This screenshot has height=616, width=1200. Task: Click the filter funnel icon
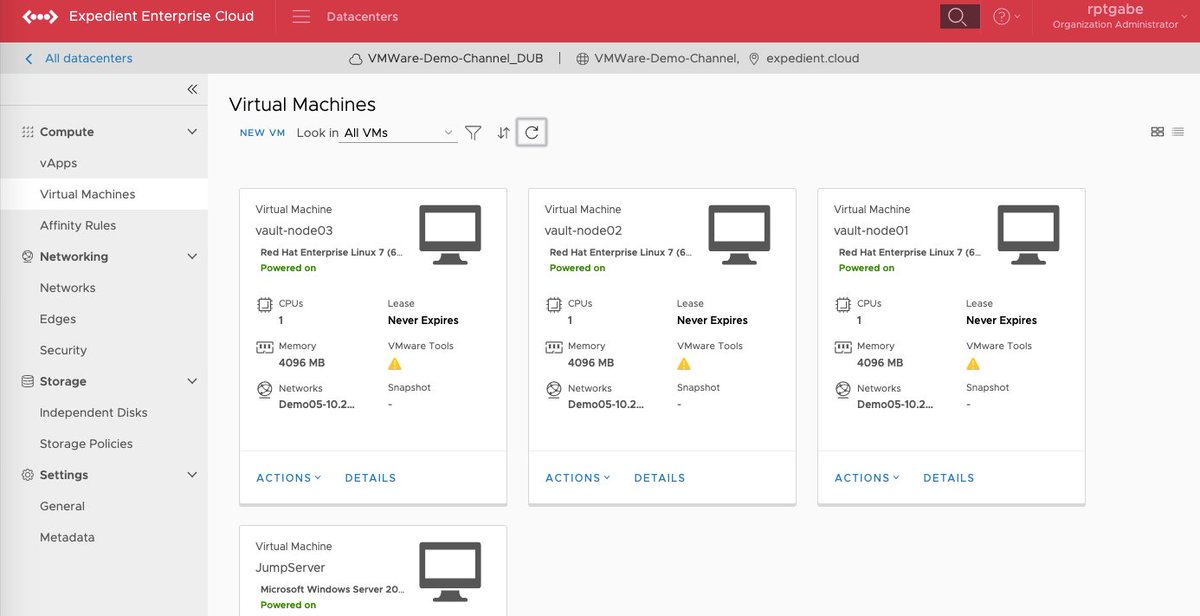(473, 132)
